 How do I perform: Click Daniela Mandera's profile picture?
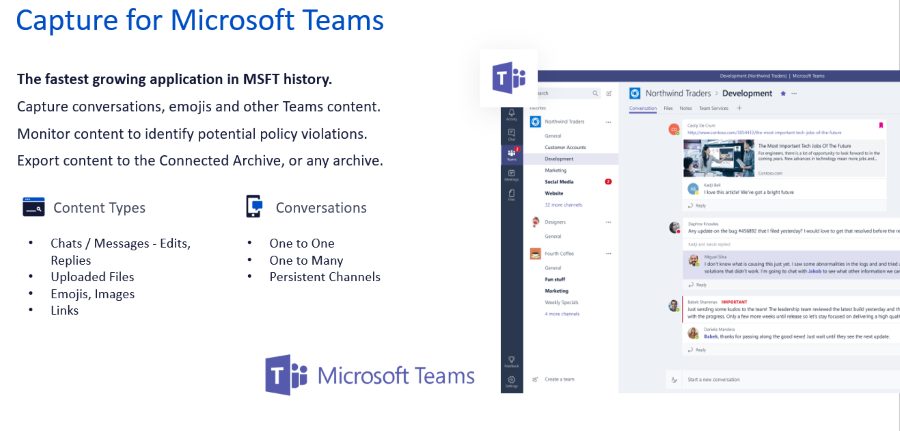coord(693,333)
